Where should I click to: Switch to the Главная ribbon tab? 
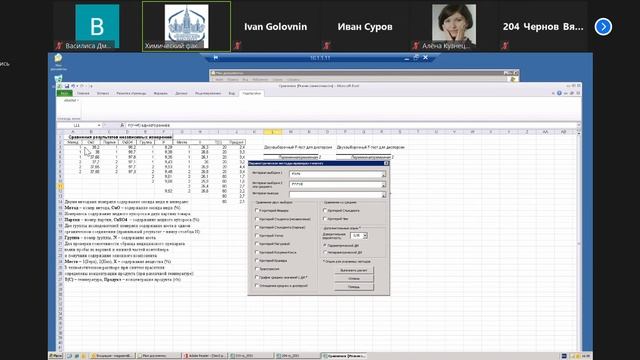[x=83, y=93]
